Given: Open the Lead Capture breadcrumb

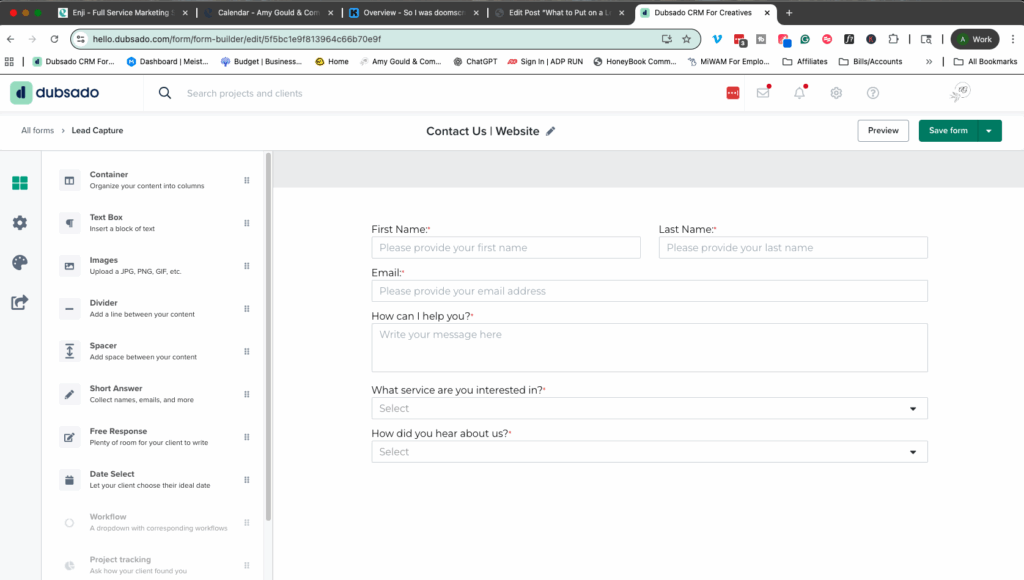Looking at the screenshot, I should pos(97,131).
